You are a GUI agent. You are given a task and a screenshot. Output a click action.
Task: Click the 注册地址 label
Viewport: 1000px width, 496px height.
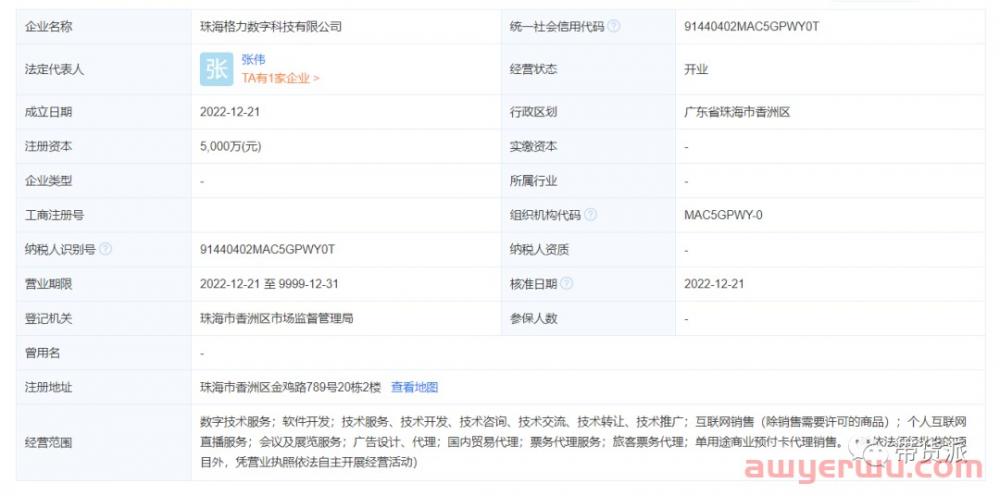click(48, 387)
